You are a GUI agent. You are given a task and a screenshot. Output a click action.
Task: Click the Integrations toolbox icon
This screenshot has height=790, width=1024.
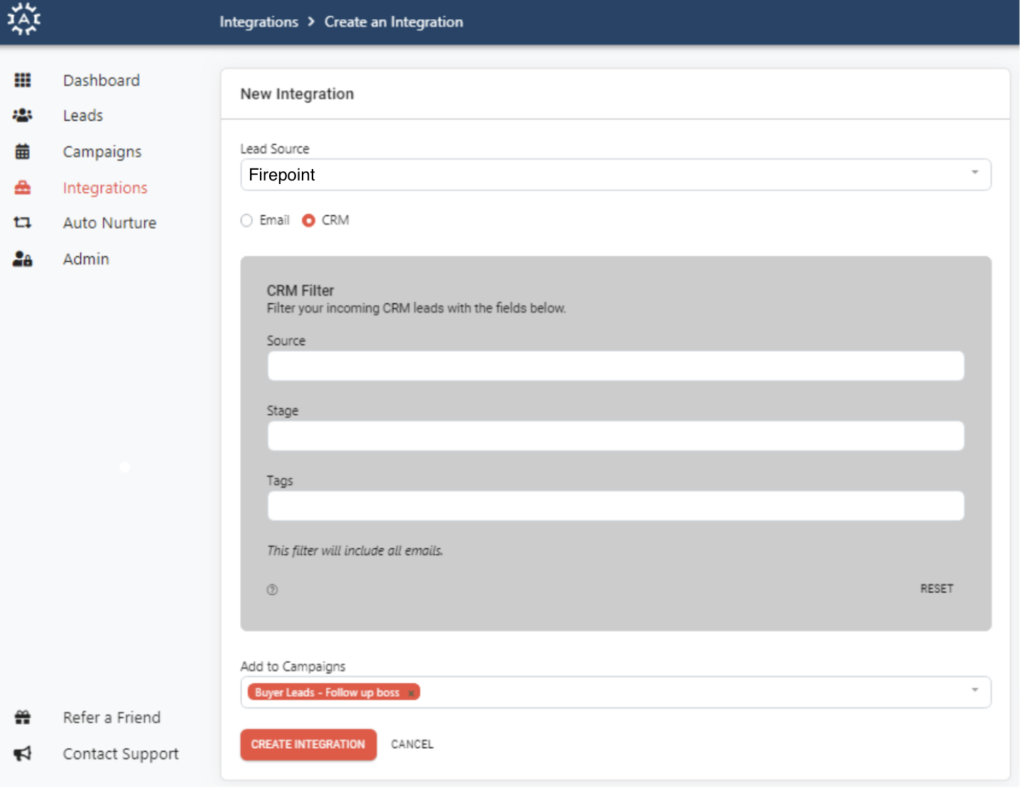(x=23, y=188)
